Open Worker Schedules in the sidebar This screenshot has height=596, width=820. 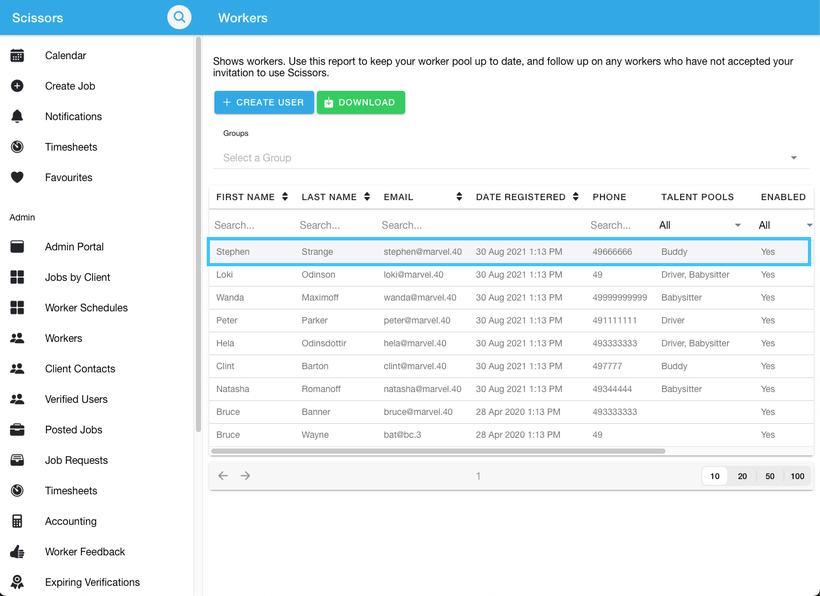click(86, 308)
